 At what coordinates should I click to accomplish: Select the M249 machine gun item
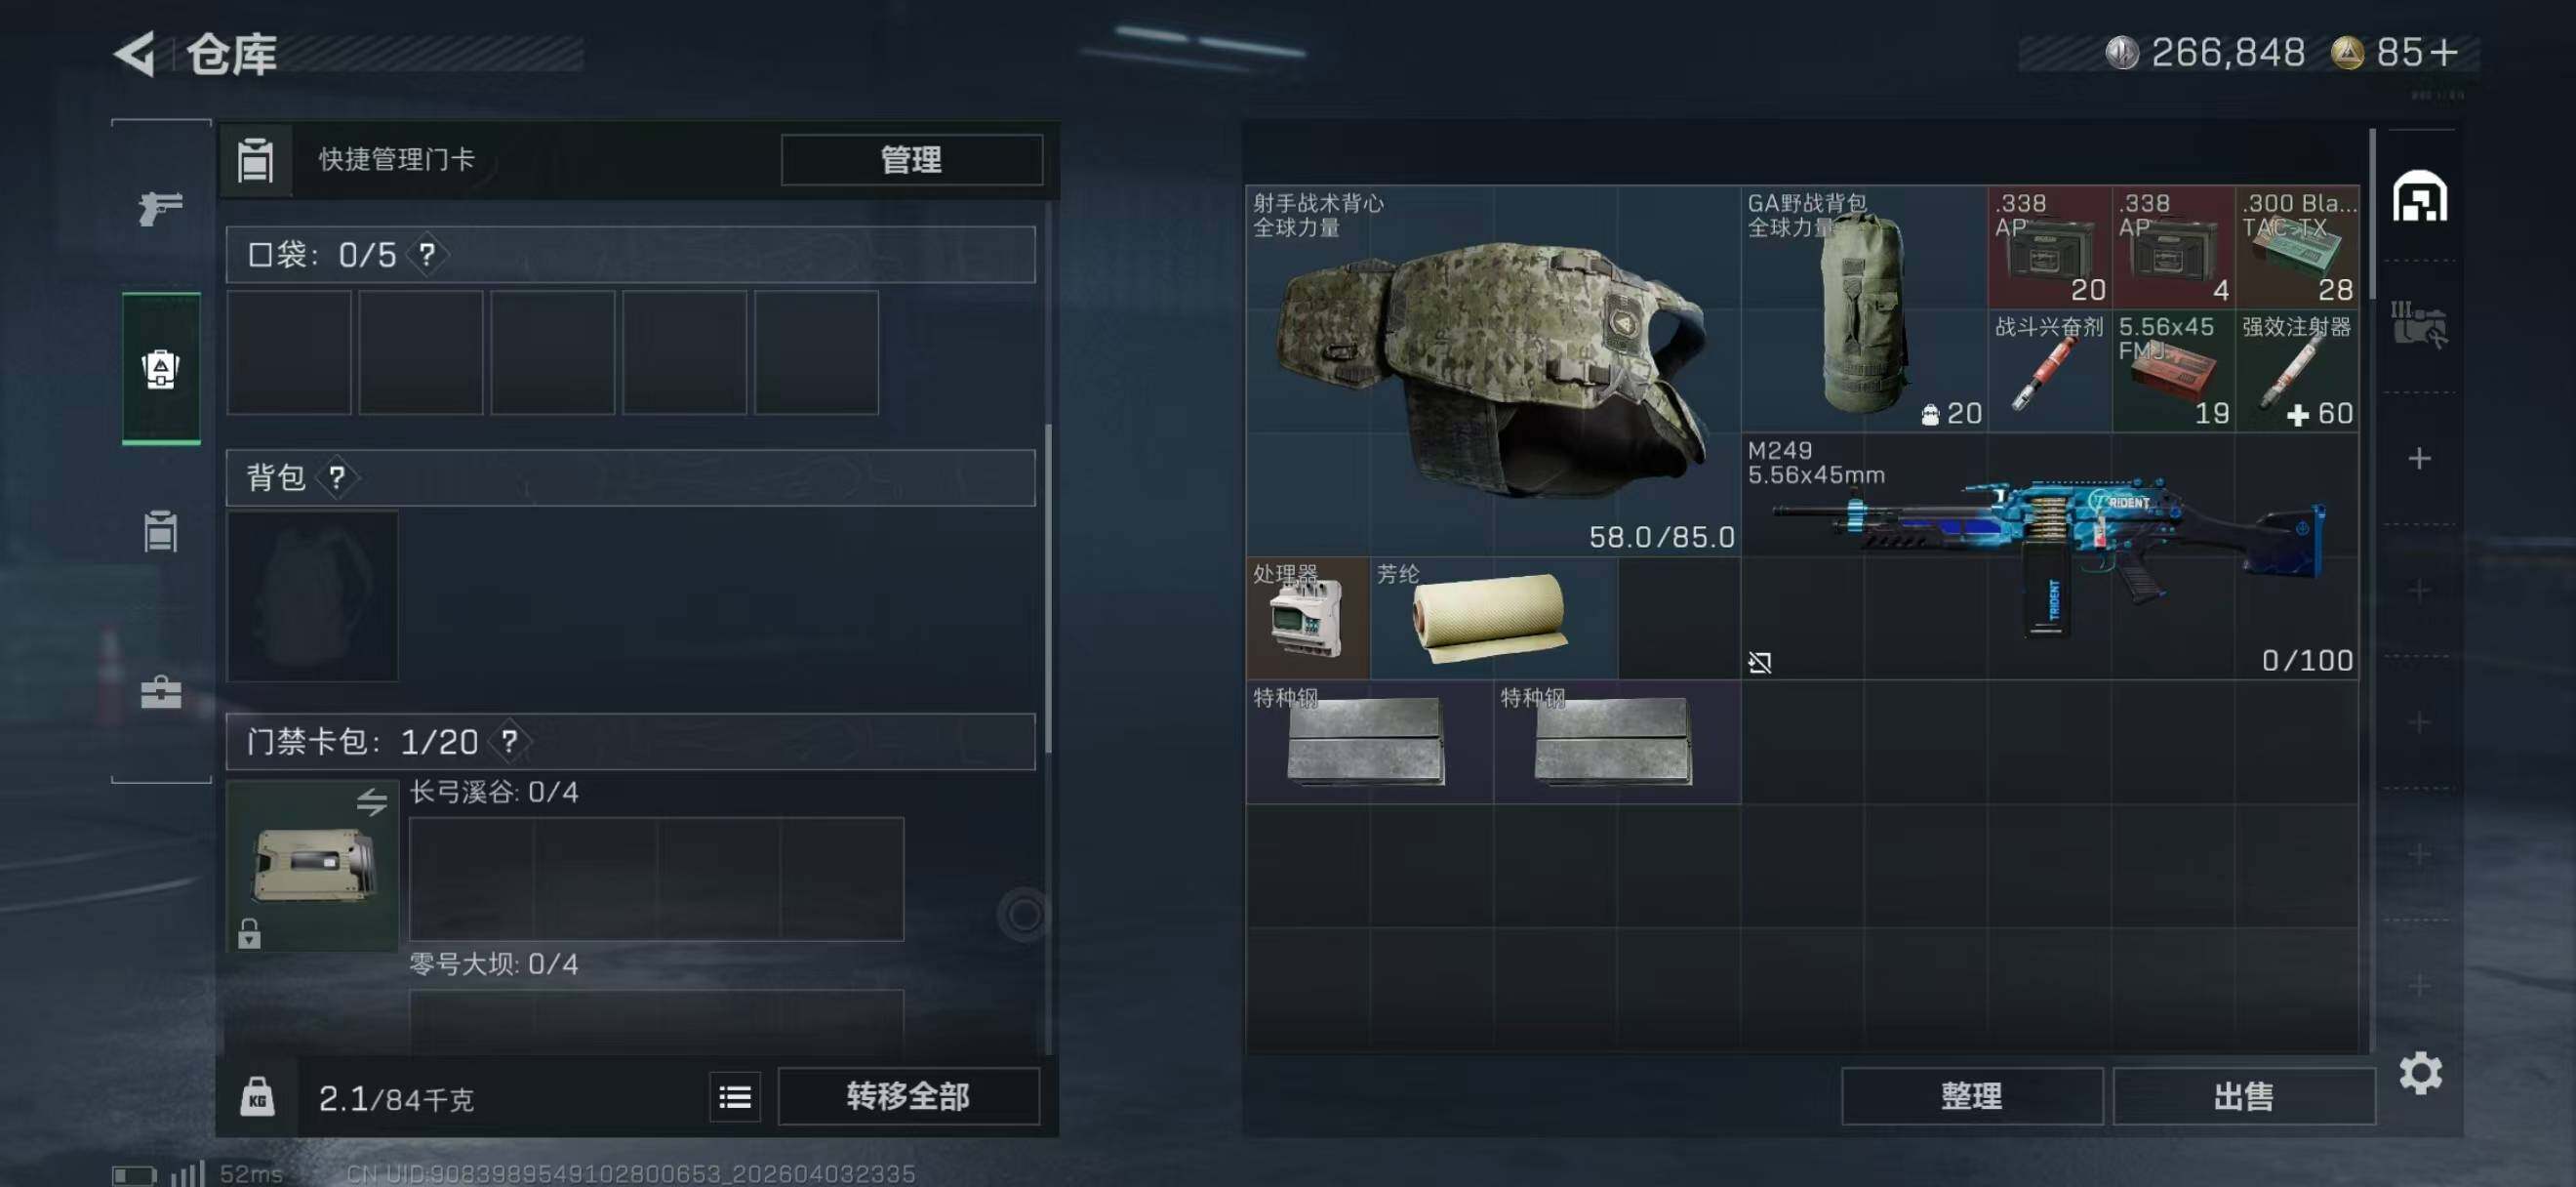[2049, 557]
